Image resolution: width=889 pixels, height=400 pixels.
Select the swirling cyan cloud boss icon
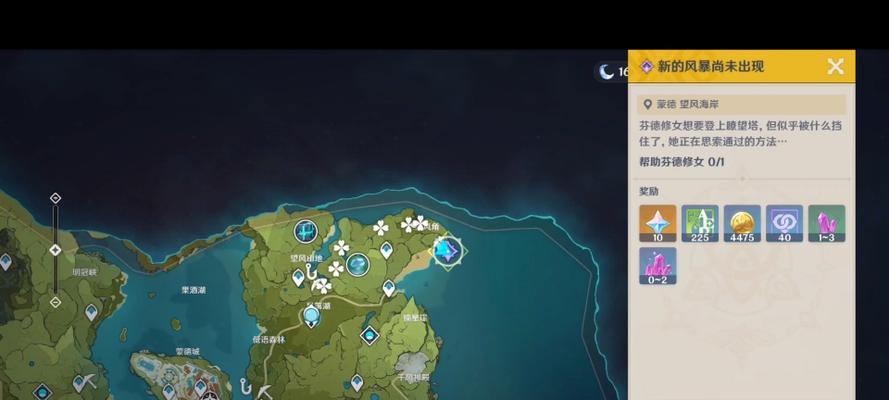click(x=358, y=264)
